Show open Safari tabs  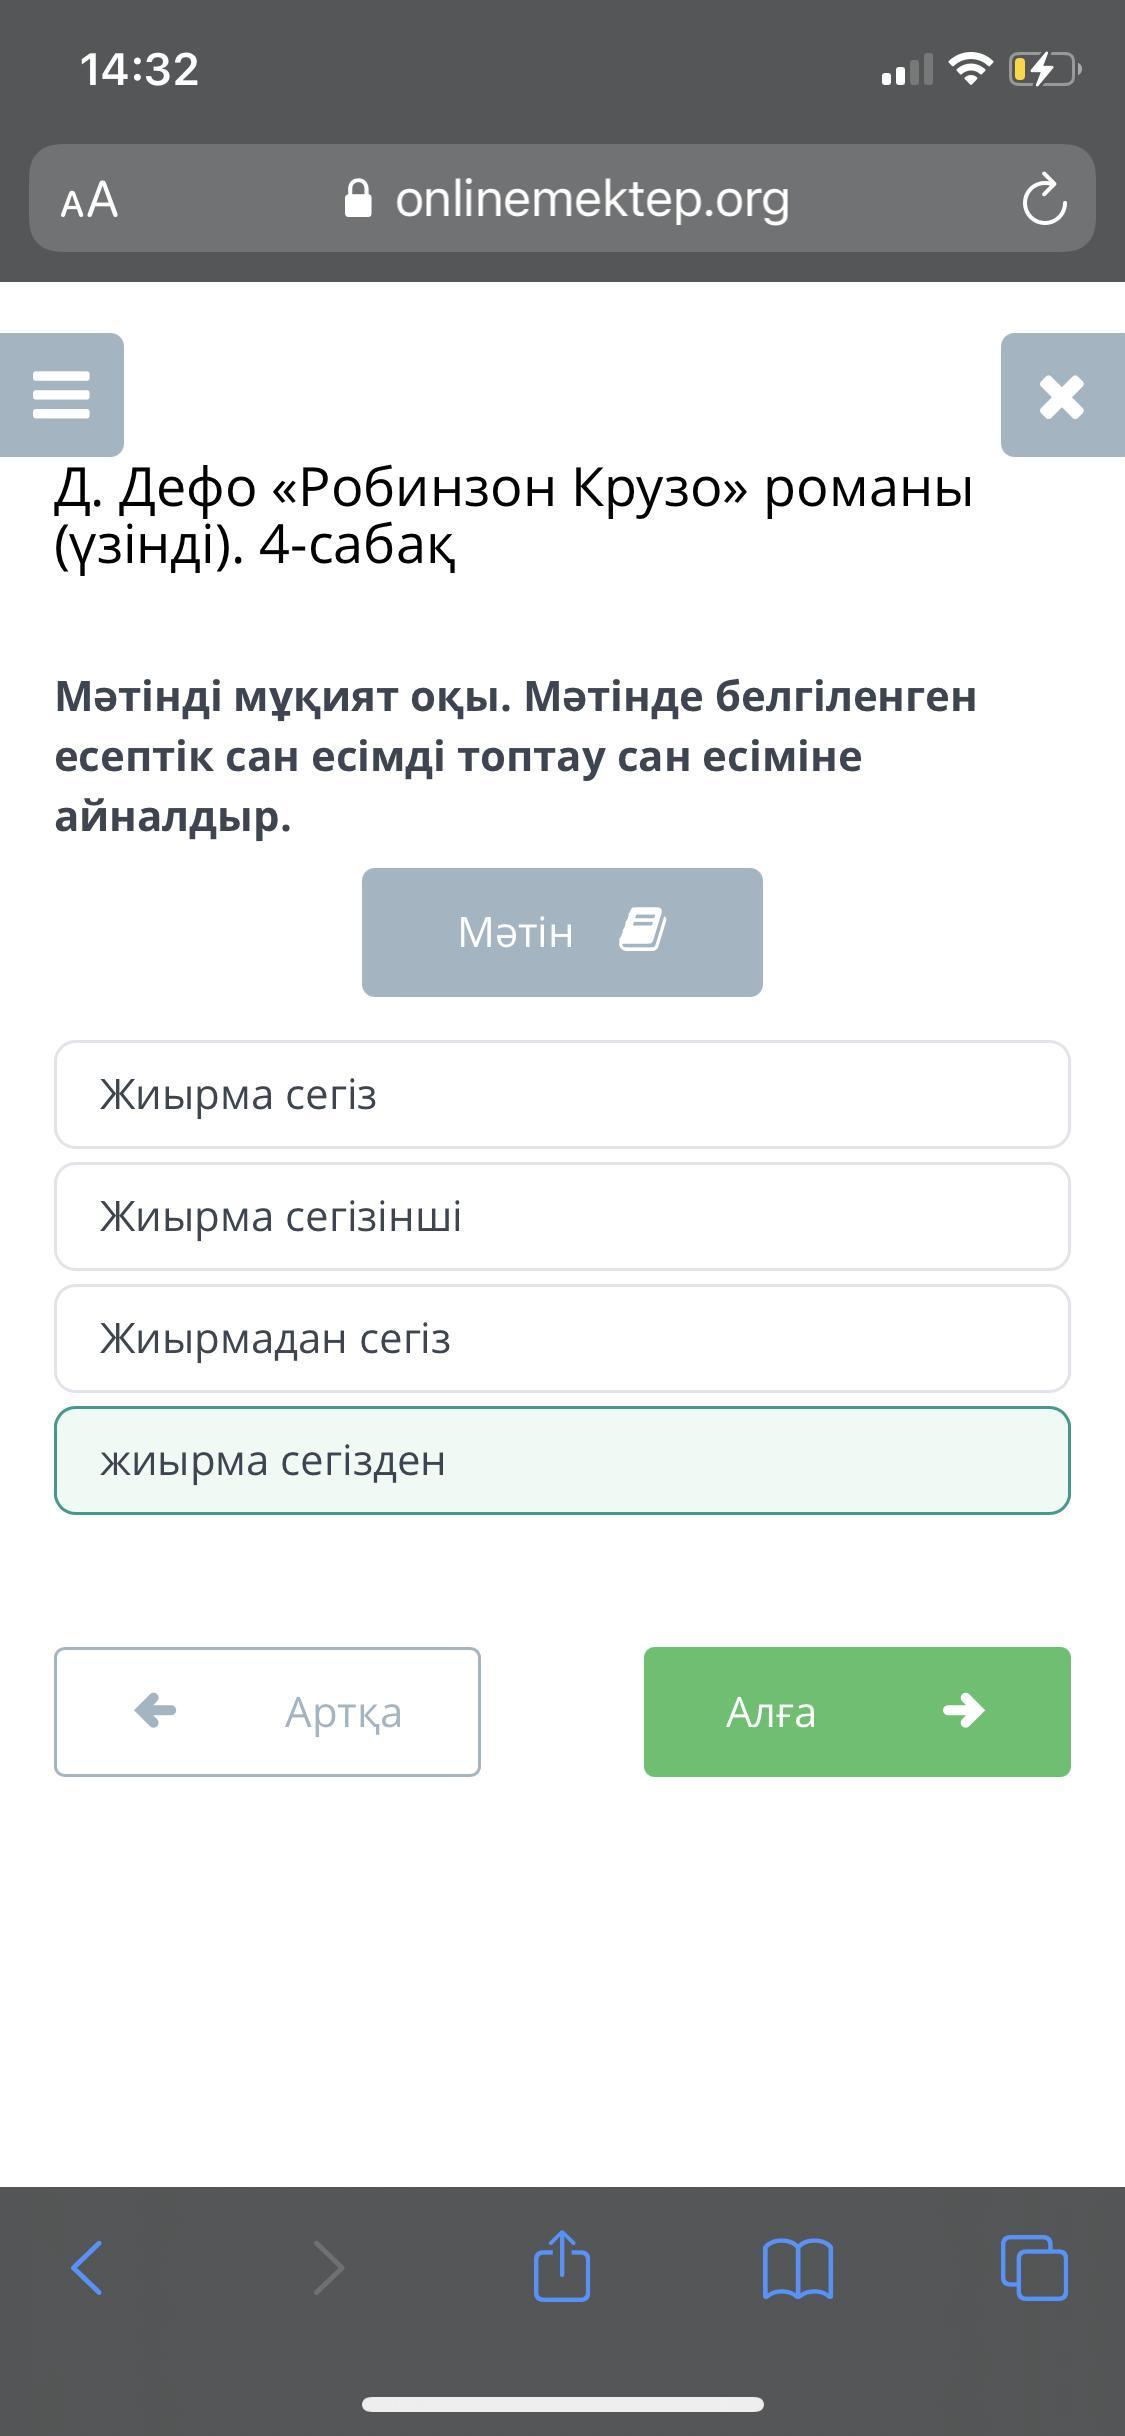1034,2266
